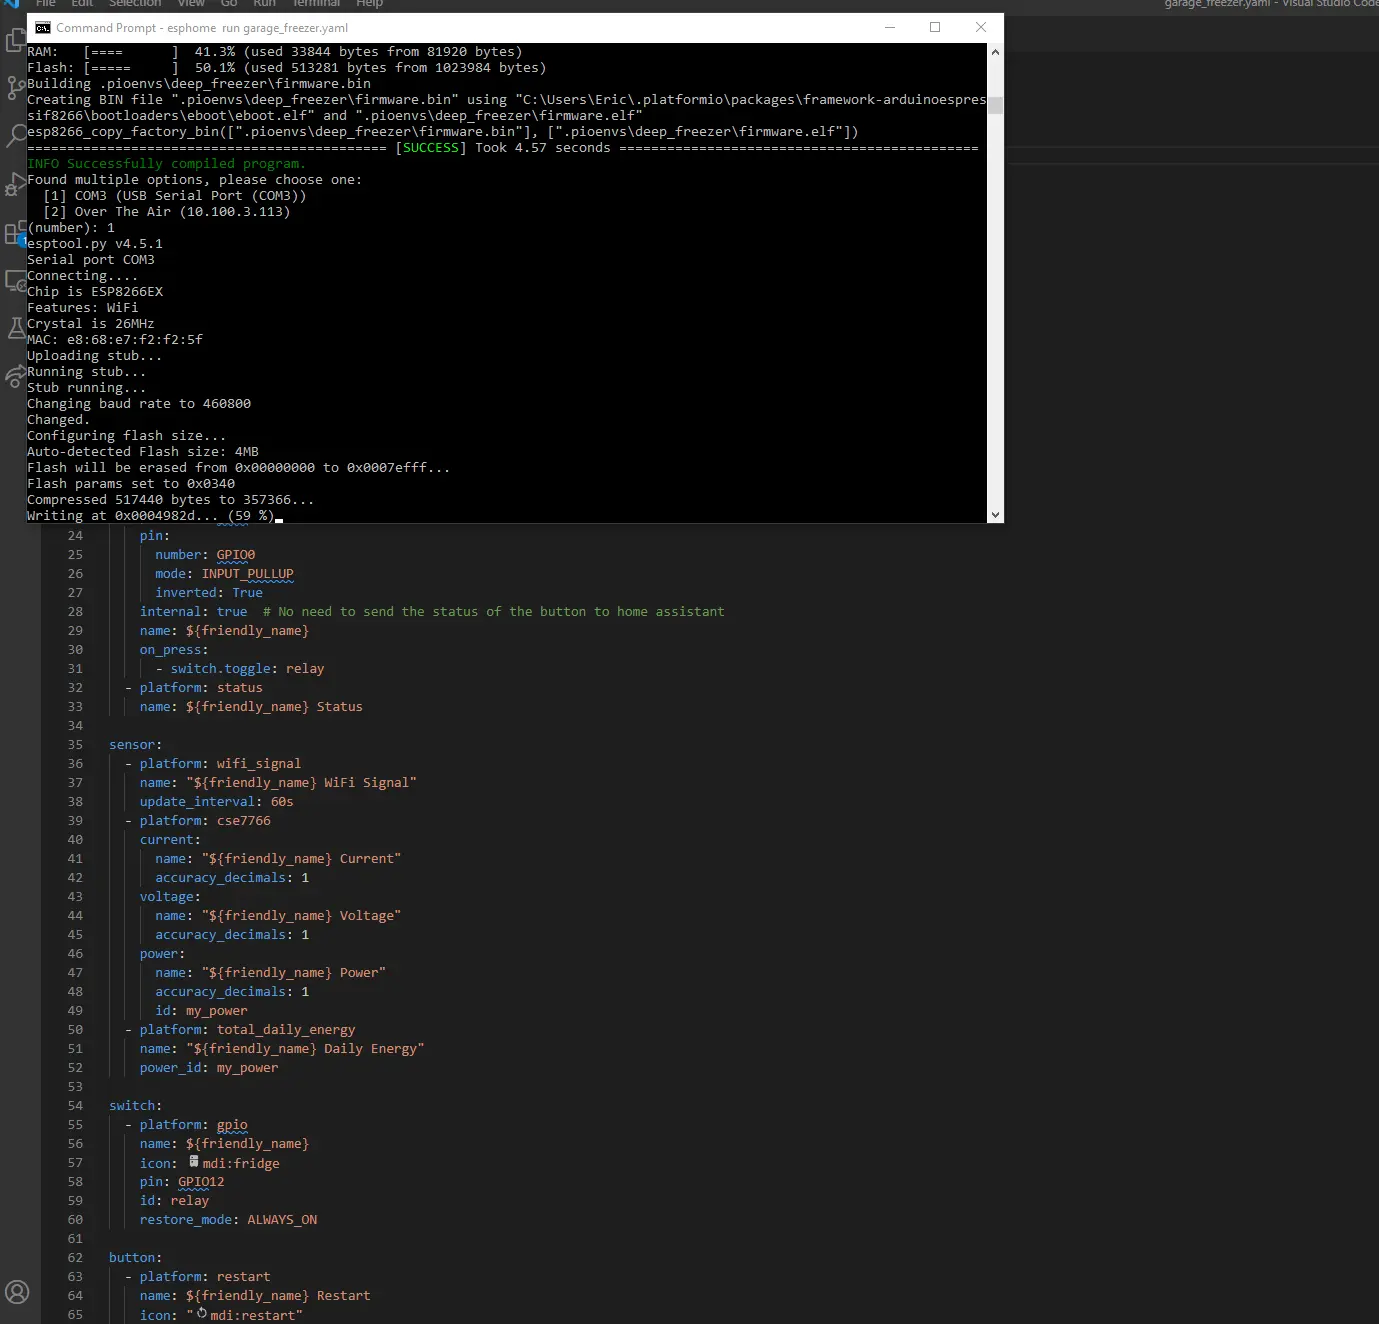Maximize the Command Prompt window
Screen dimensions: 1379x1324
pyautogui.click(x=935, y=28)
